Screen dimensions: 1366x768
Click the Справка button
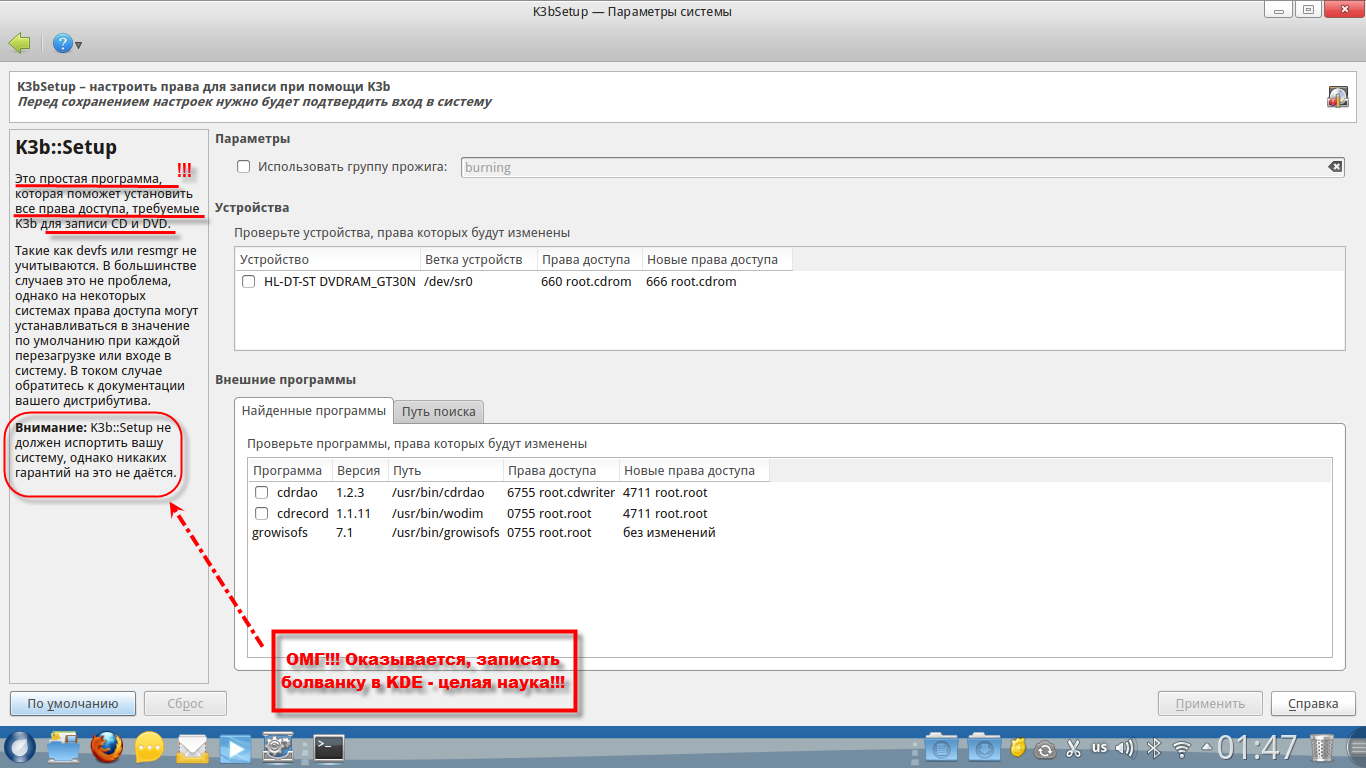click(x=1313, y=703)
